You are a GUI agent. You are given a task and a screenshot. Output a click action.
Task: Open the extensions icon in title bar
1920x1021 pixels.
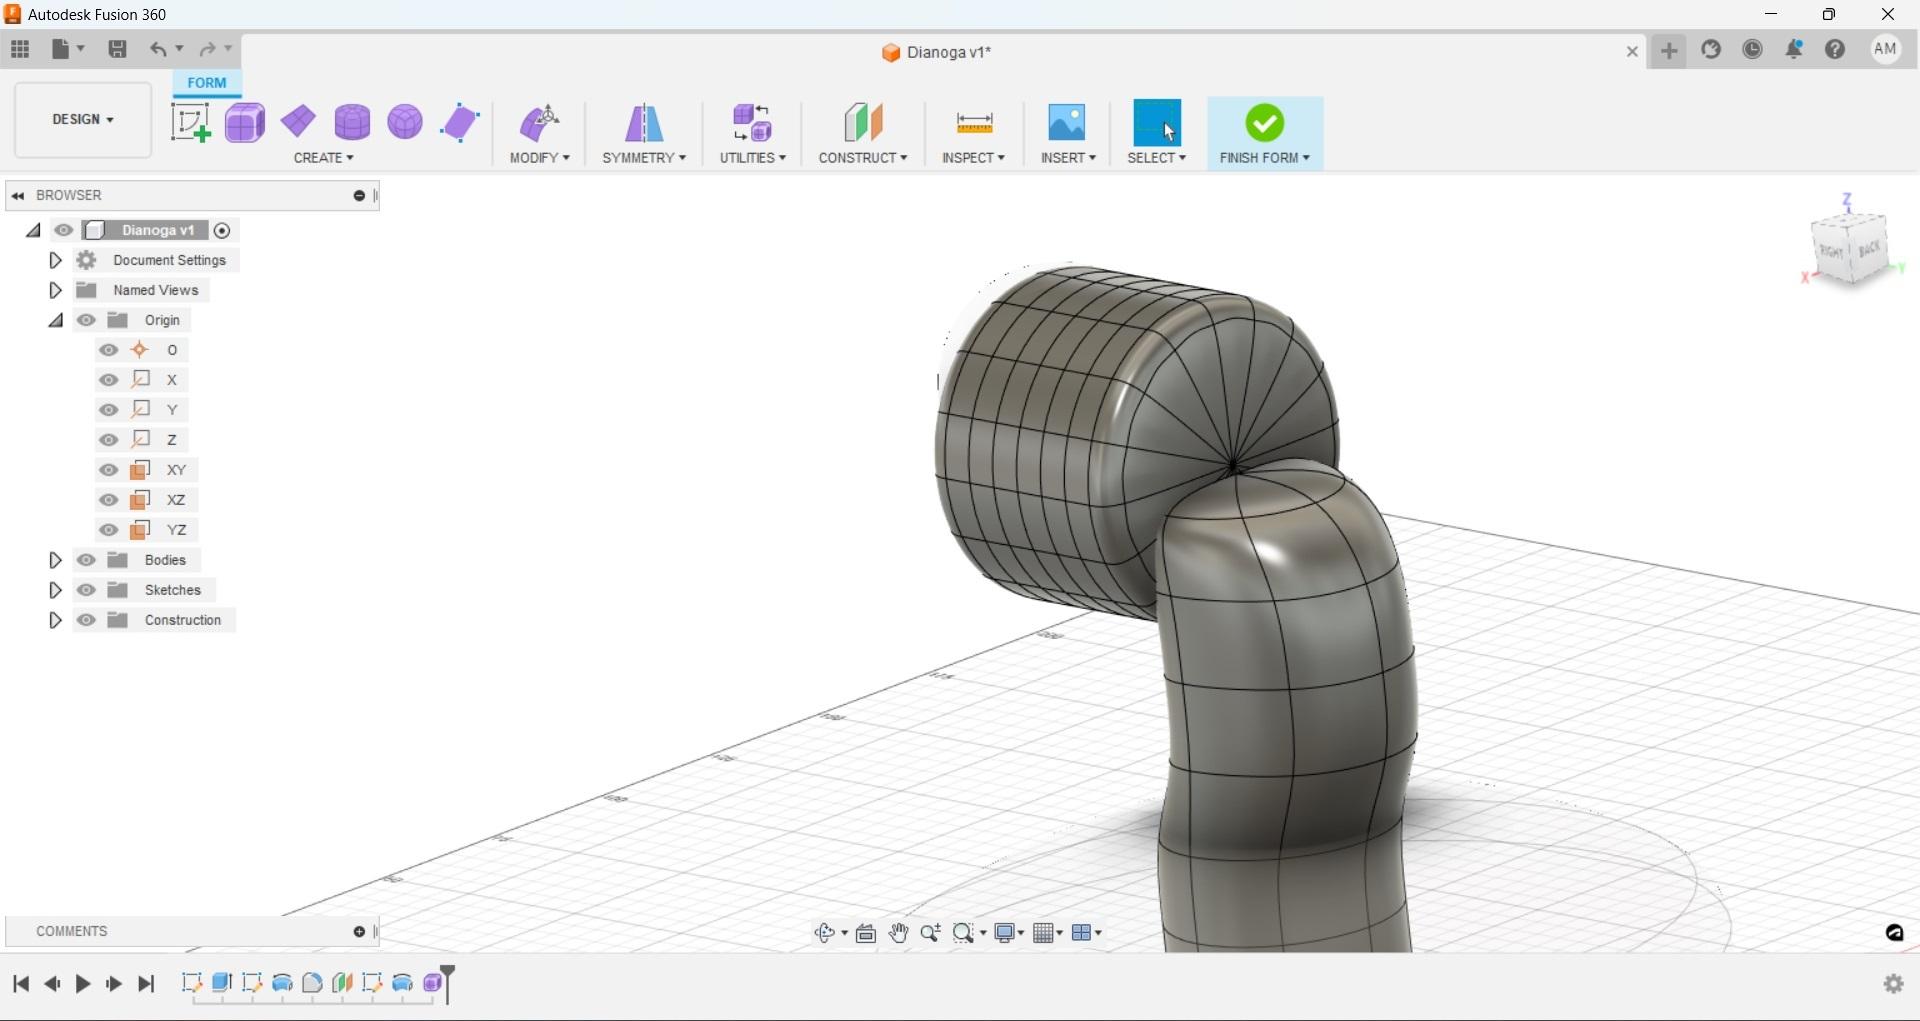(1711, 49)
